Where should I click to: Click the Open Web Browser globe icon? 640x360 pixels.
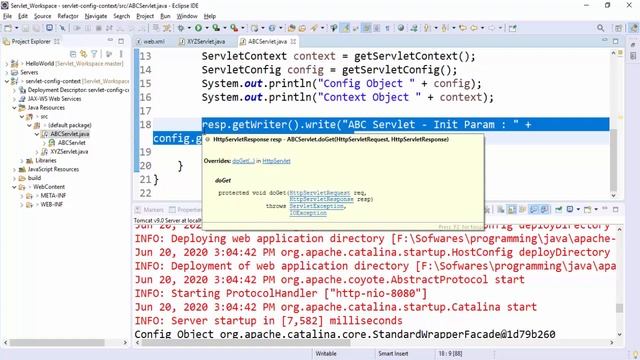400,28
